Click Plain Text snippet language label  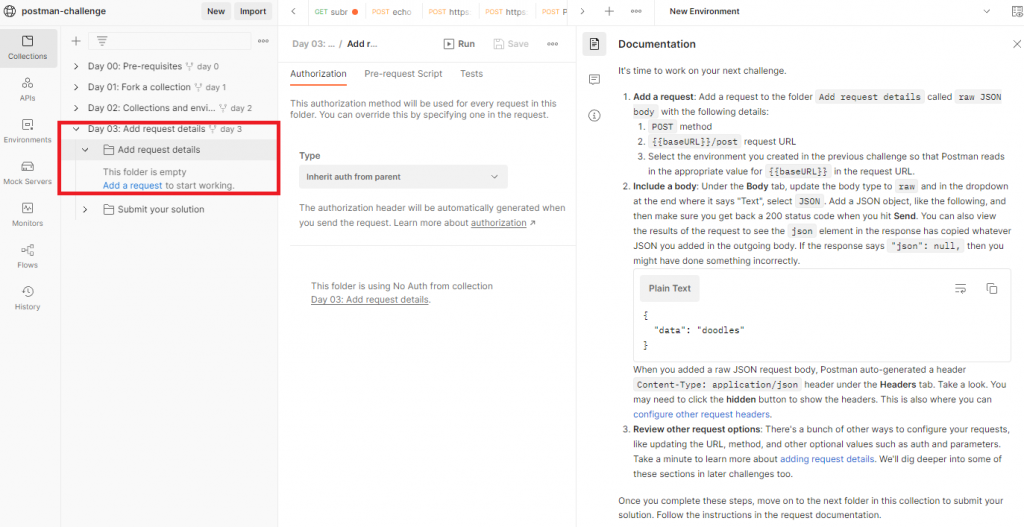tap(669, 288)
